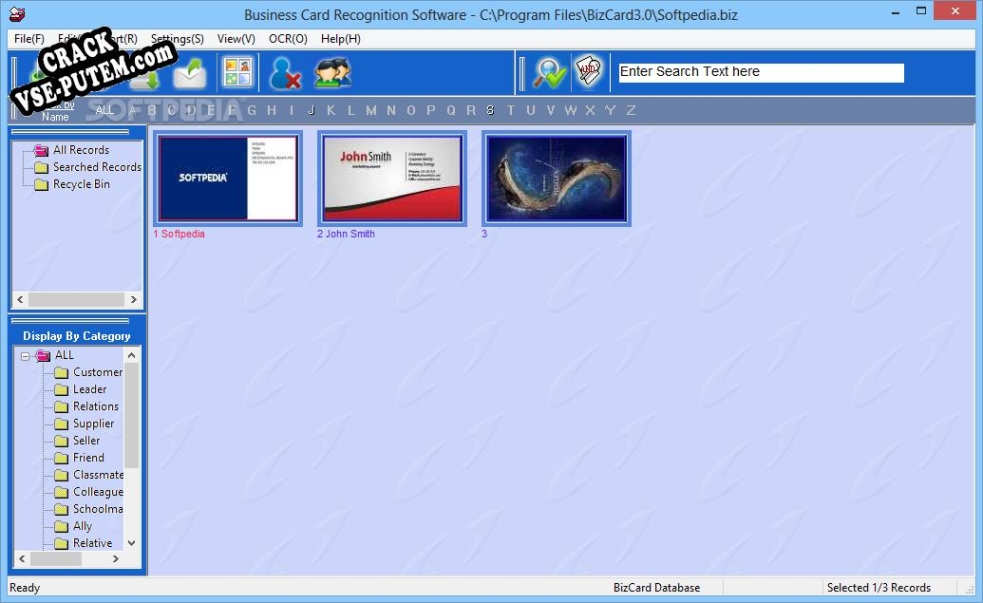The width and height of the screenshot is (983, 603).
Task: Select the John Smith business card thumbnail
Action: [x=391, y=178]
